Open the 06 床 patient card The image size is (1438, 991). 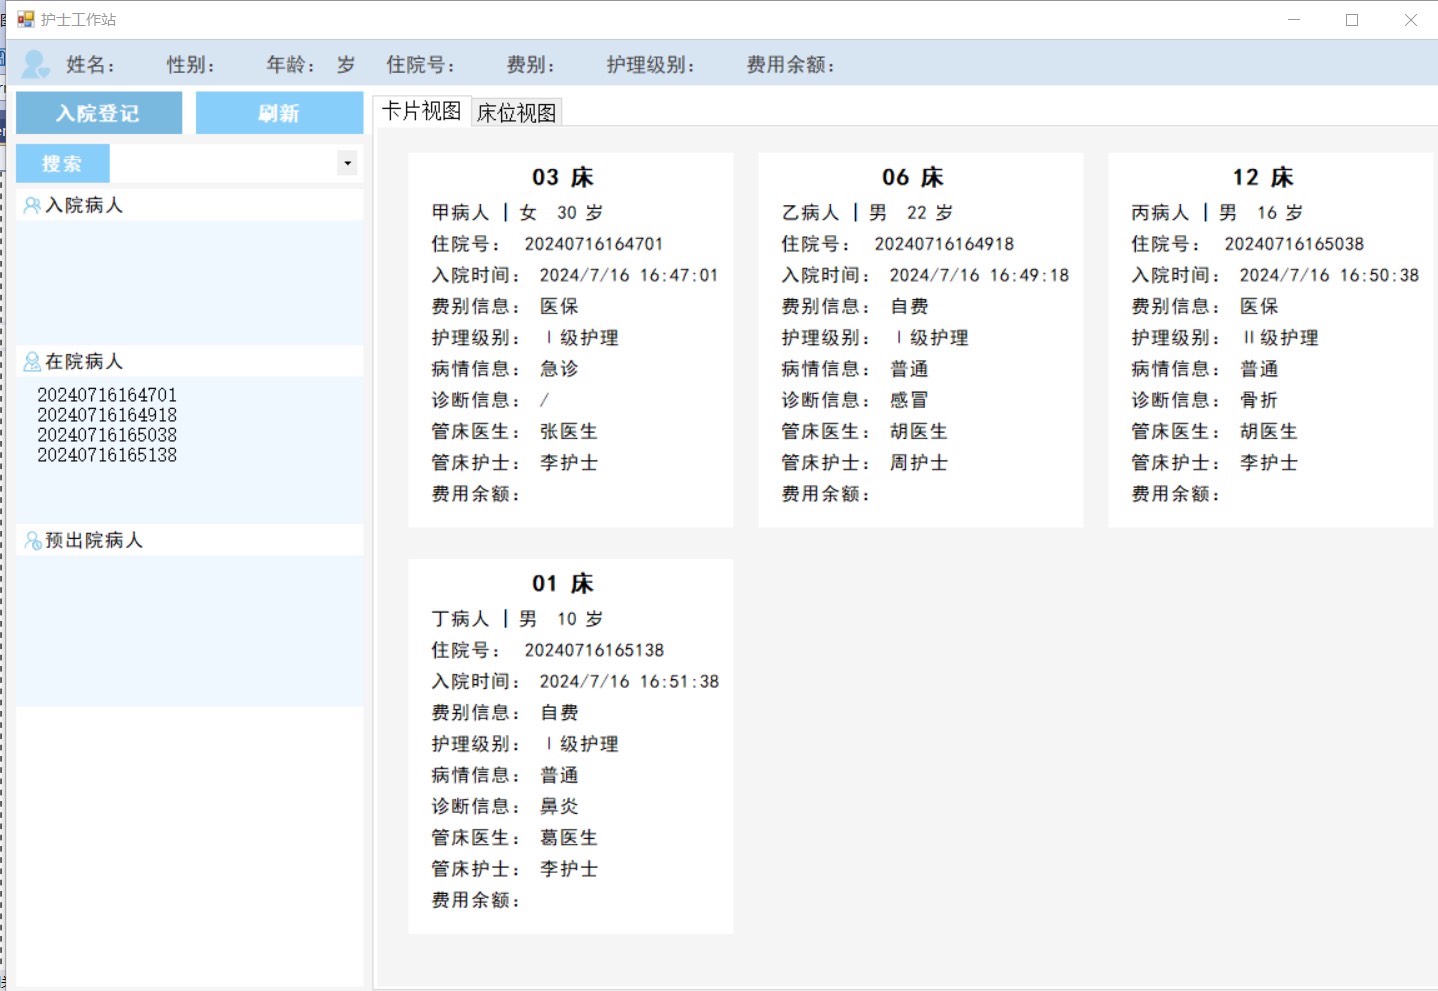click(920, 339)
